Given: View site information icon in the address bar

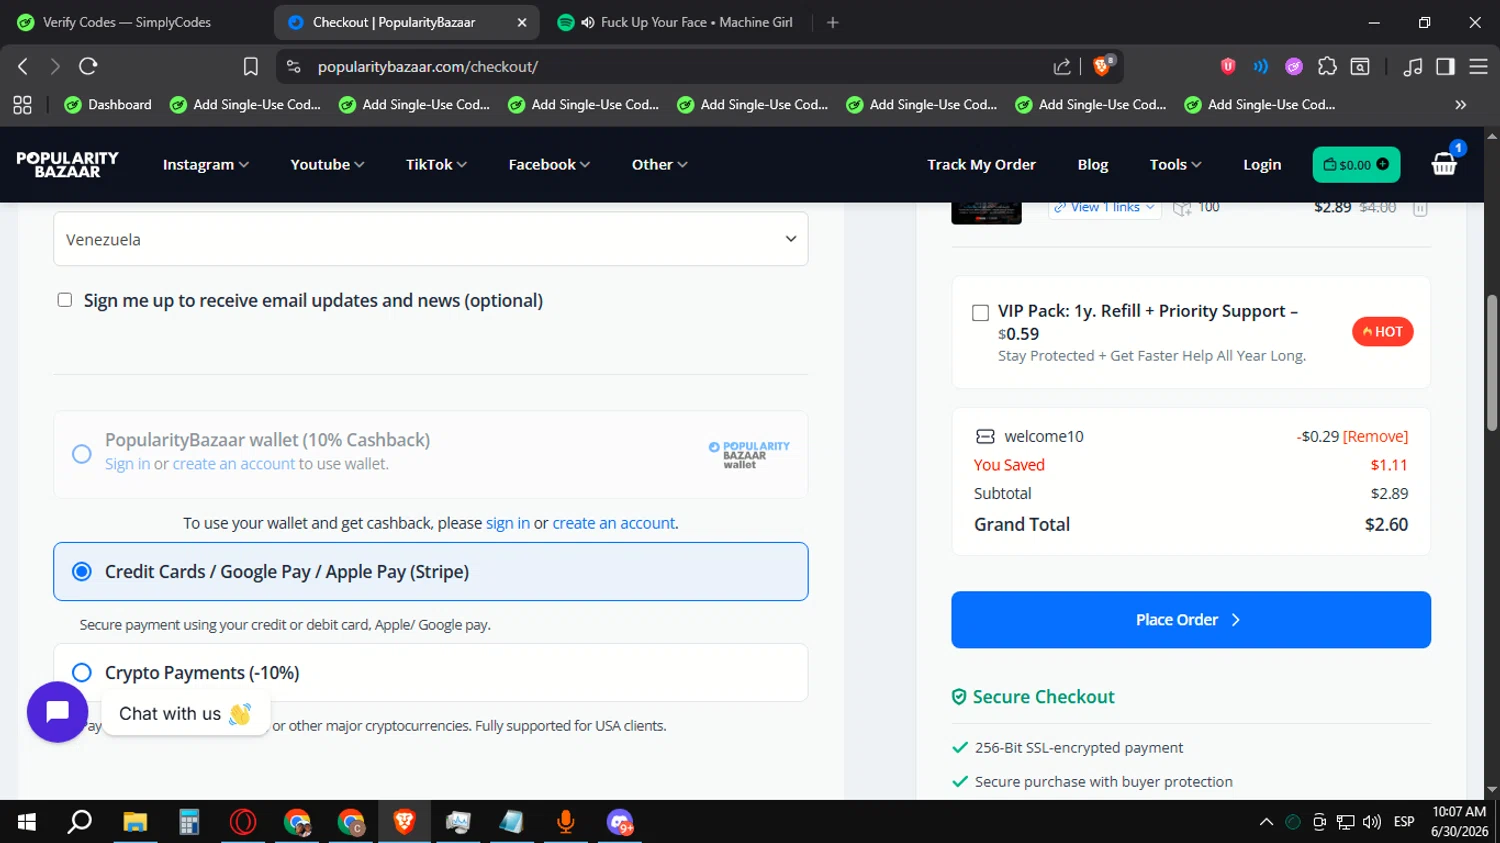Looking at the screenshot, I should click(x=293, y=67).
